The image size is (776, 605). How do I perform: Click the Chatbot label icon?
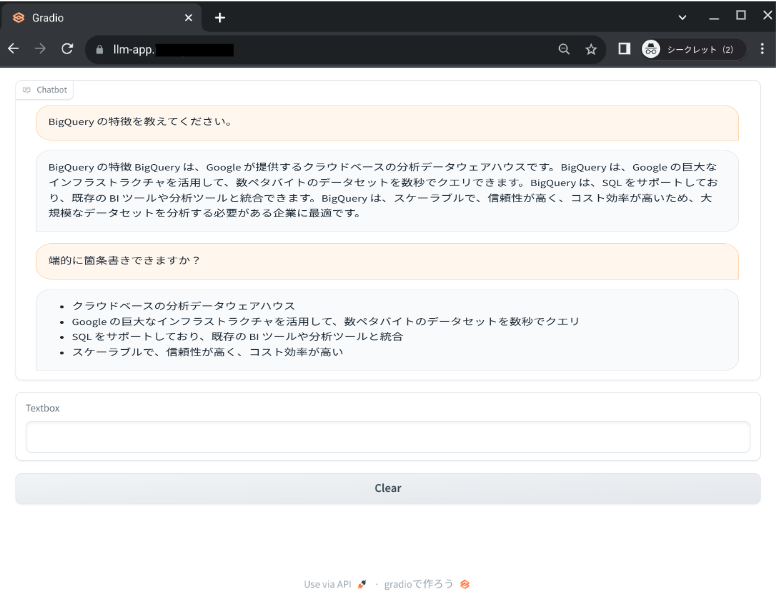[27, 90]
